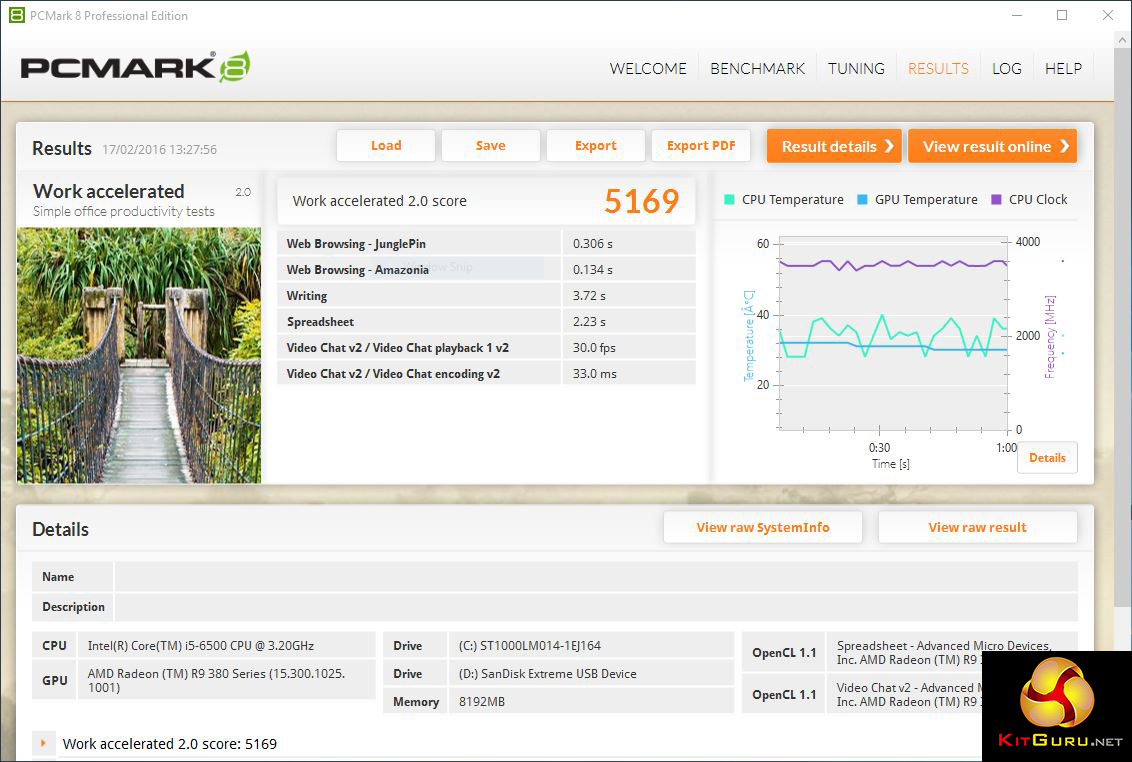Click View raw result
Viewport: 1132px width, 762px height.
point(978,527)
